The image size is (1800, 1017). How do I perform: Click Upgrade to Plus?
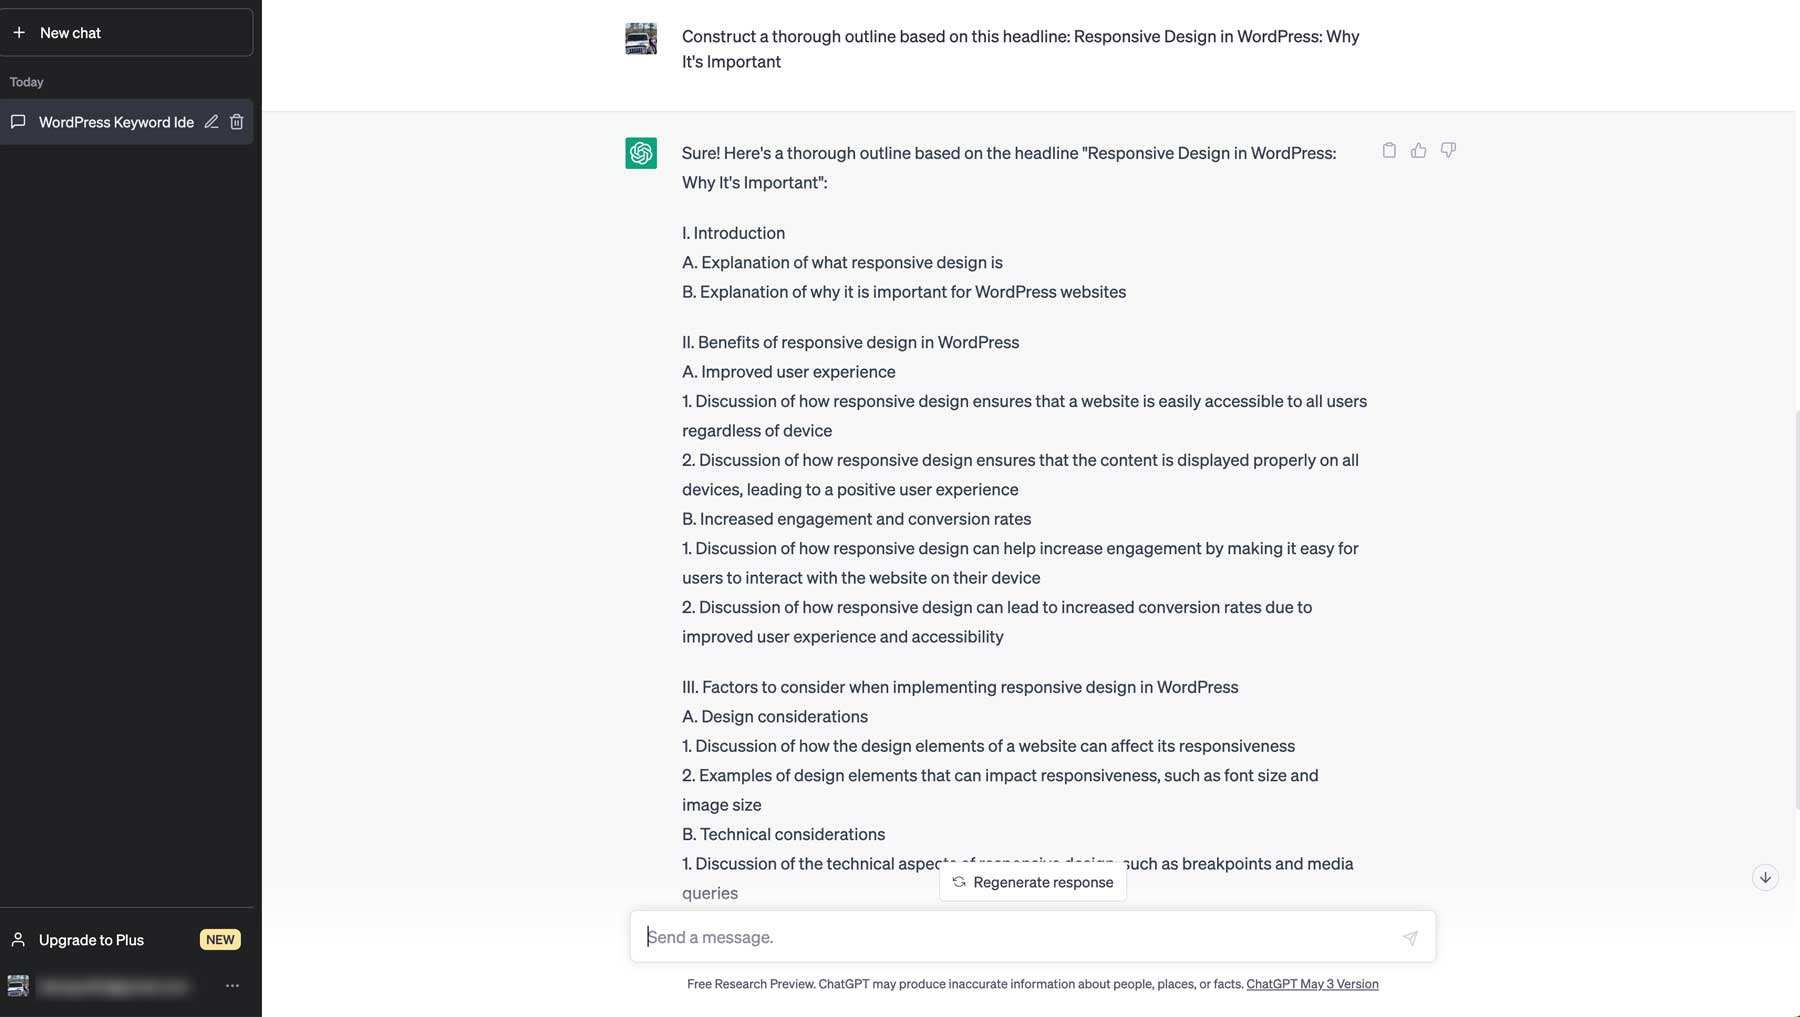(91, 940)
